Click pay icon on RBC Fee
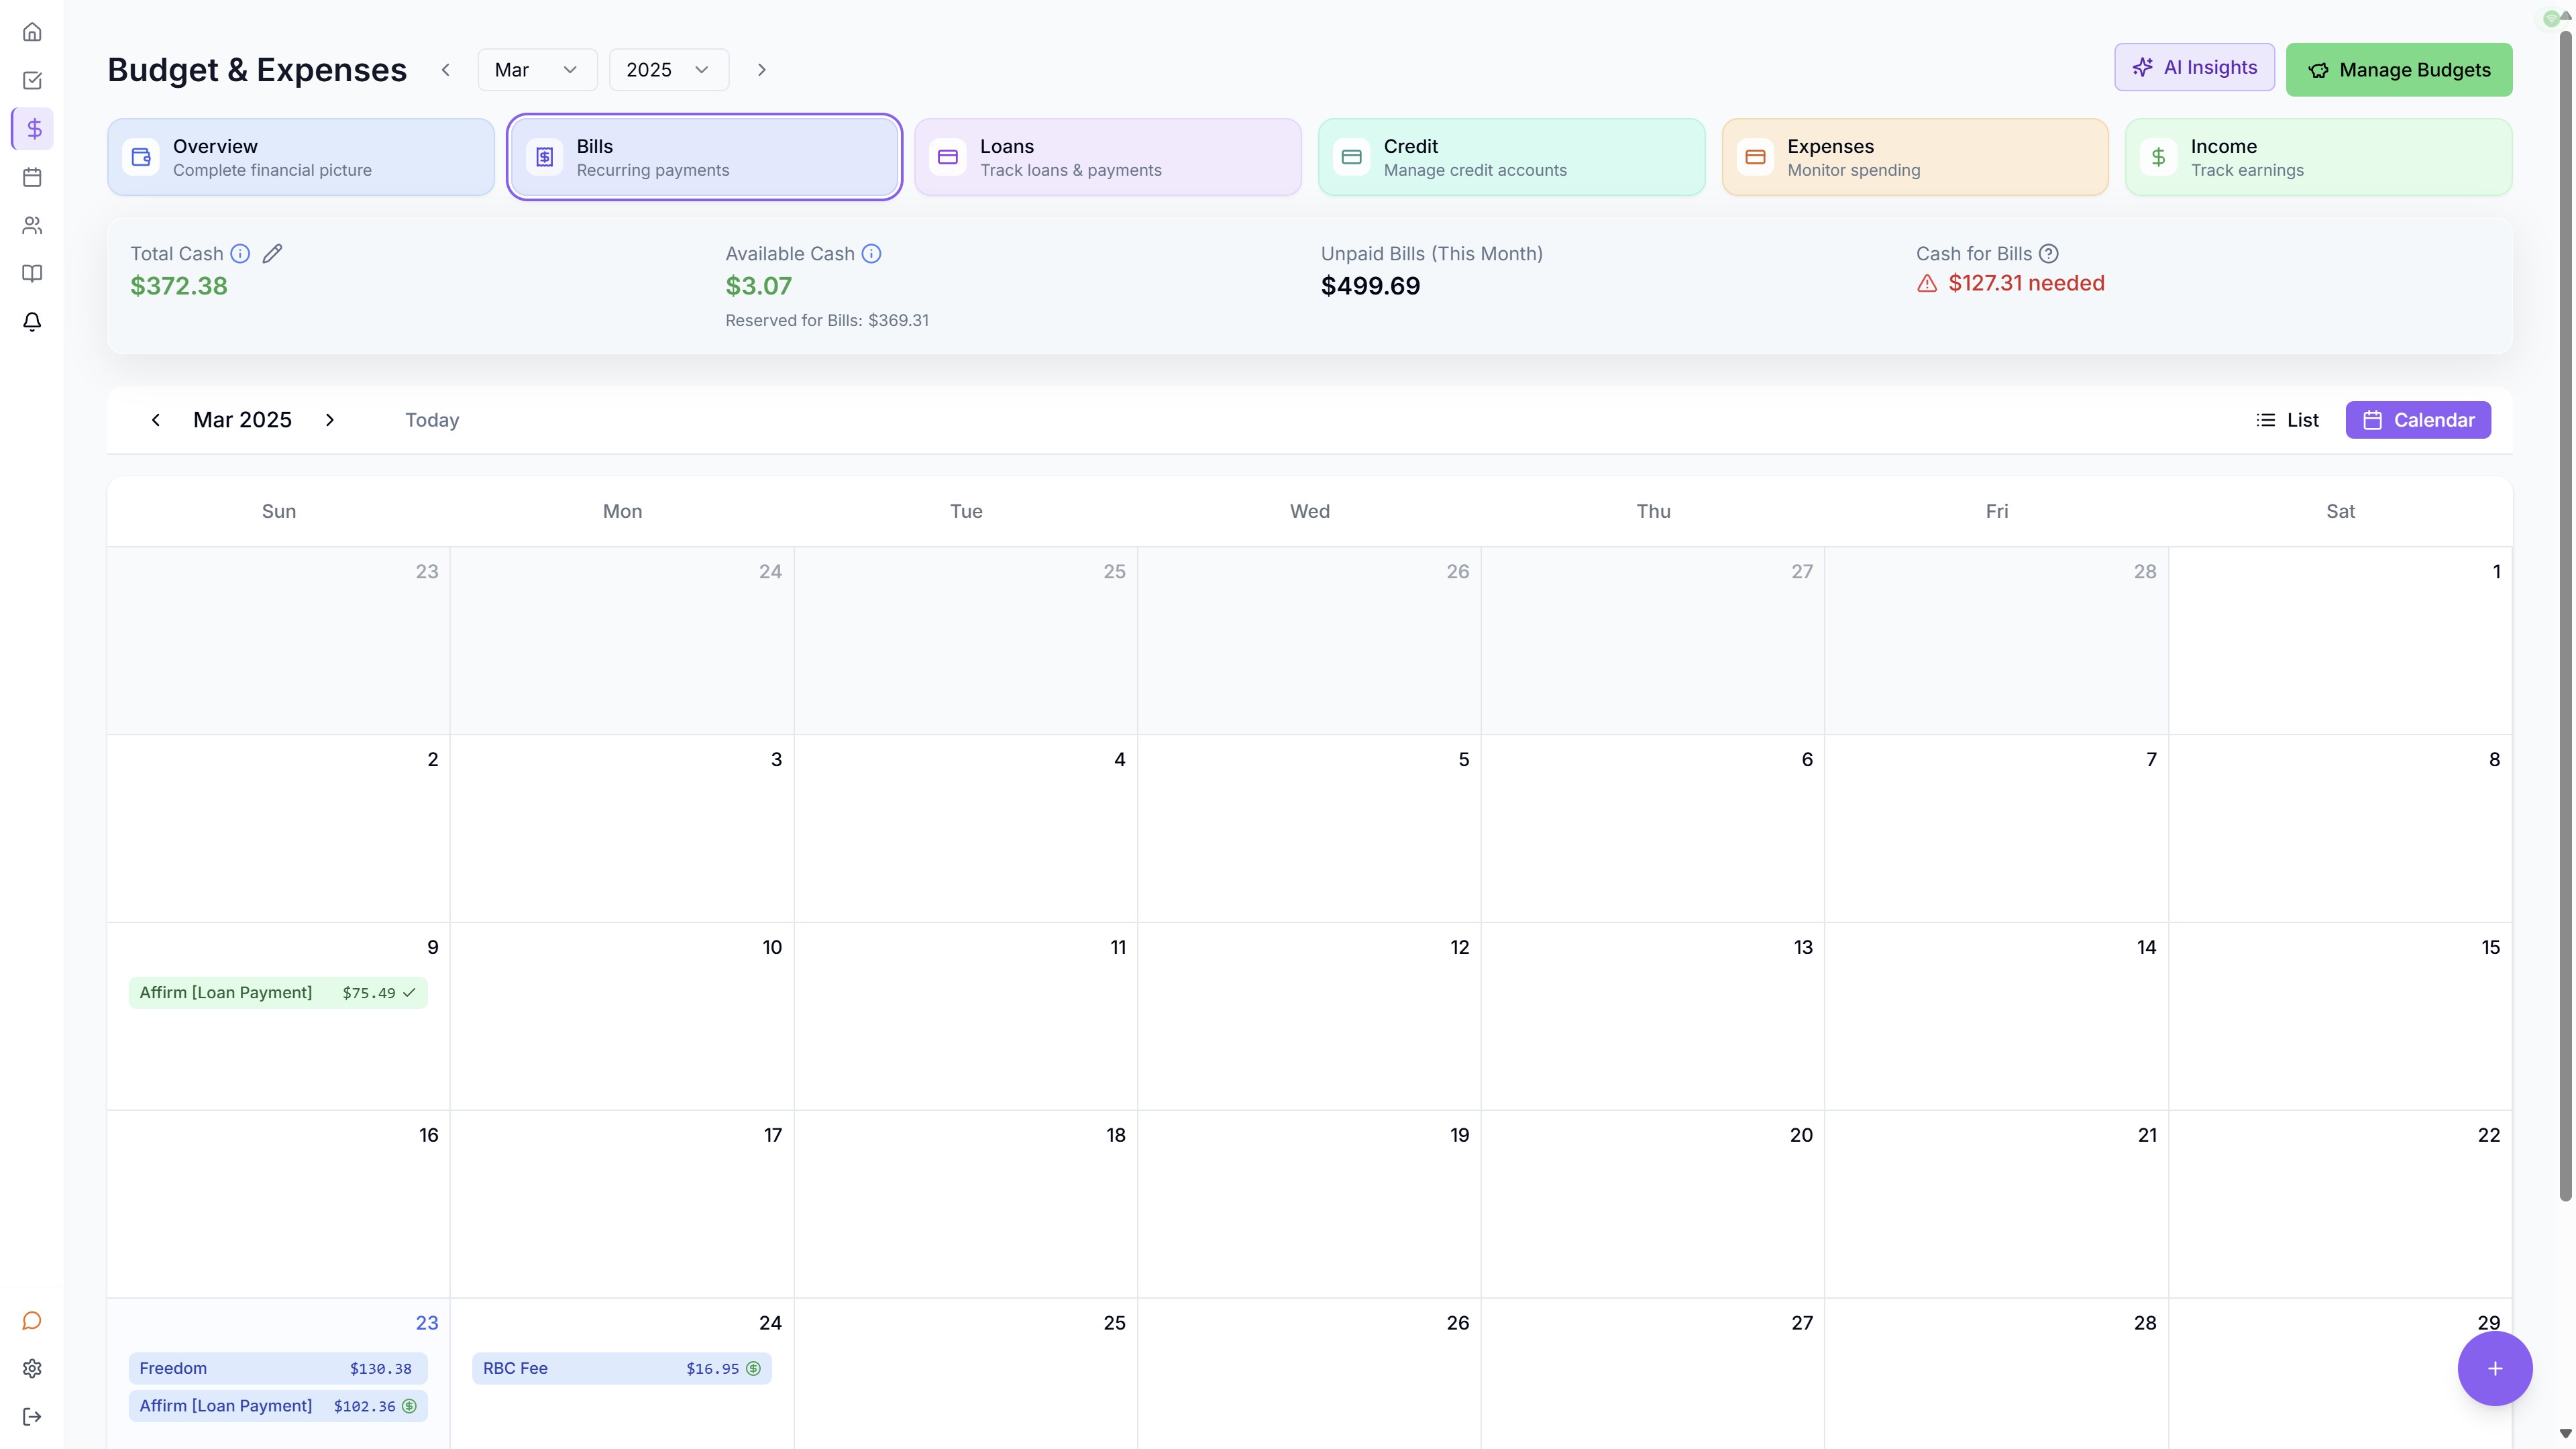The height and width of the screenshot is (1449, 2576). tap(753, 1369)
